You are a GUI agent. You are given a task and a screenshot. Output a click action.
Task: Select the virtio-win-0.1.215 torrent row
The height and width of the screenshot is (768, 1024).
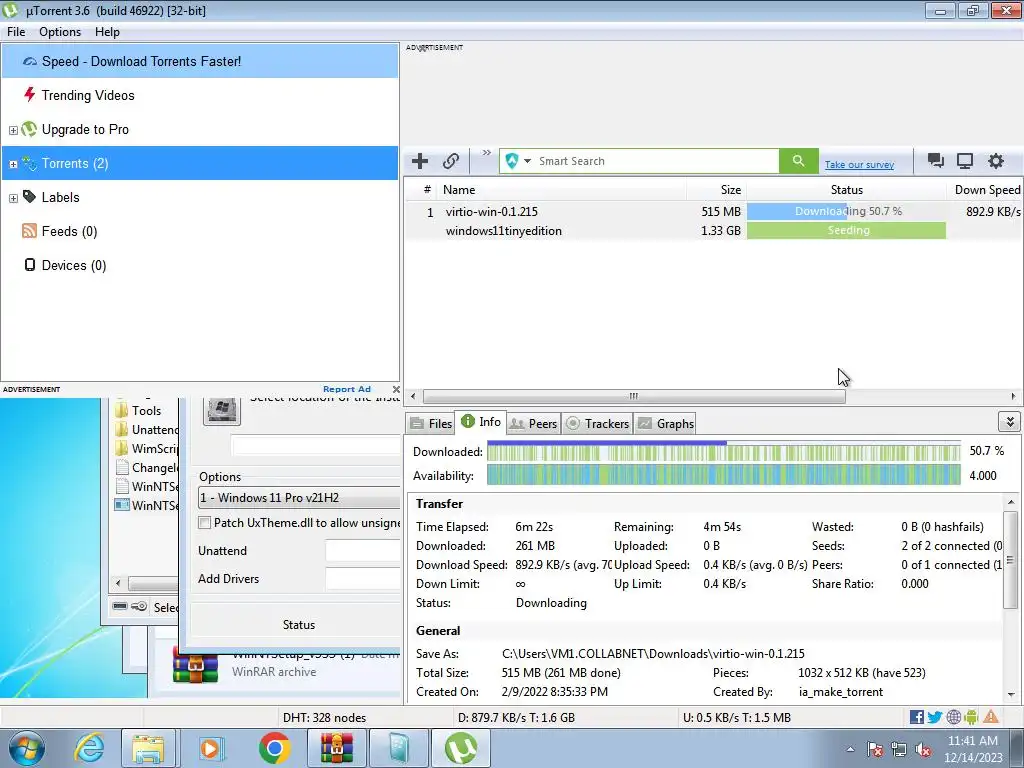[x=713, y=212]
